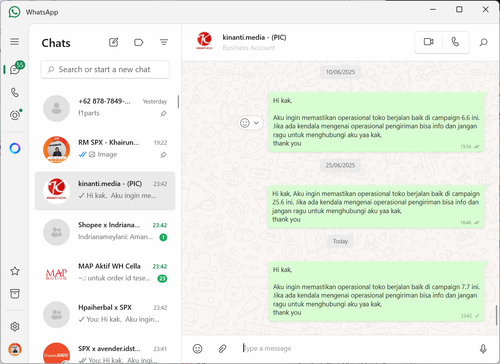Click unread badge 1 on Shopee x Indriana
Image resolution: width=500 pixels, height=364 pixels.
tap(163, 237)
